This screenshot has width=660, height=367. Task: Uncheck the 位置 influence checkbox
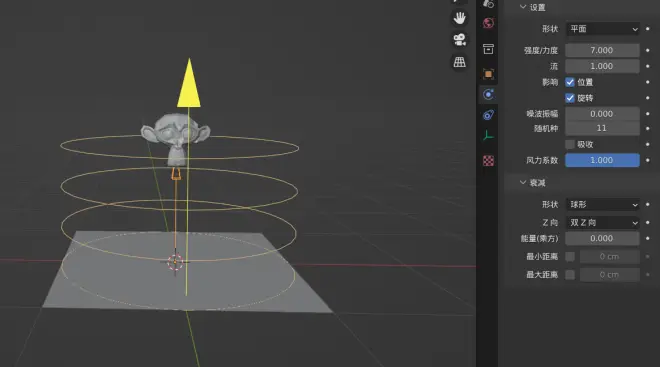570,82
